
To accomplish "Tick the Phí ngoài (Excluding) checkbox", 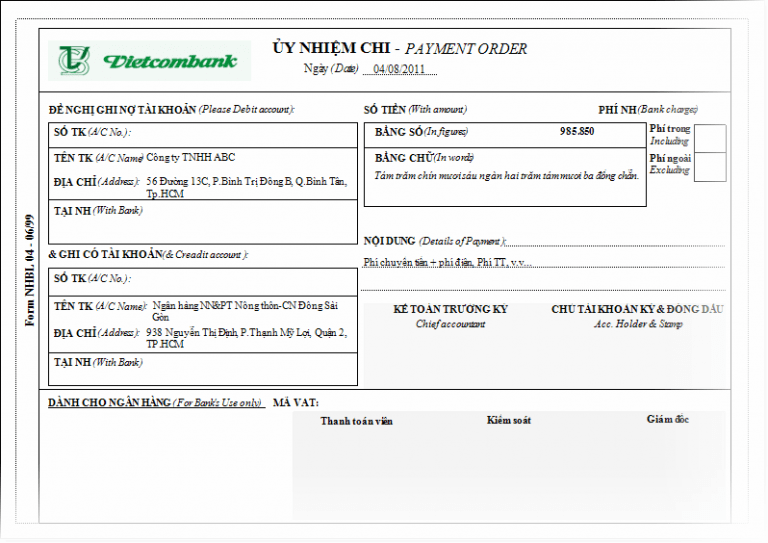I will 709,167.
